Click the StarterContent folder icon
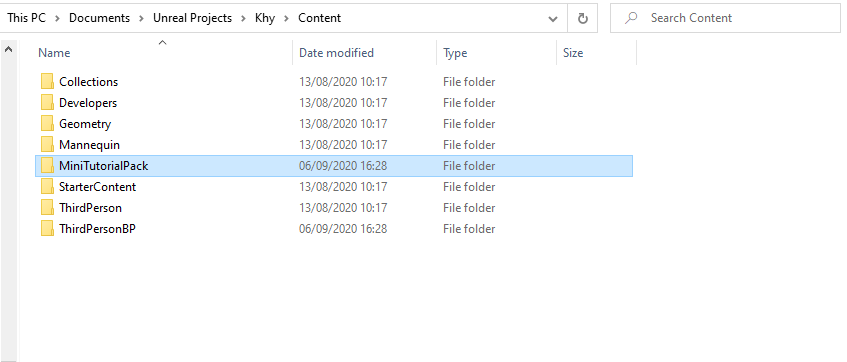 (48, 187)
